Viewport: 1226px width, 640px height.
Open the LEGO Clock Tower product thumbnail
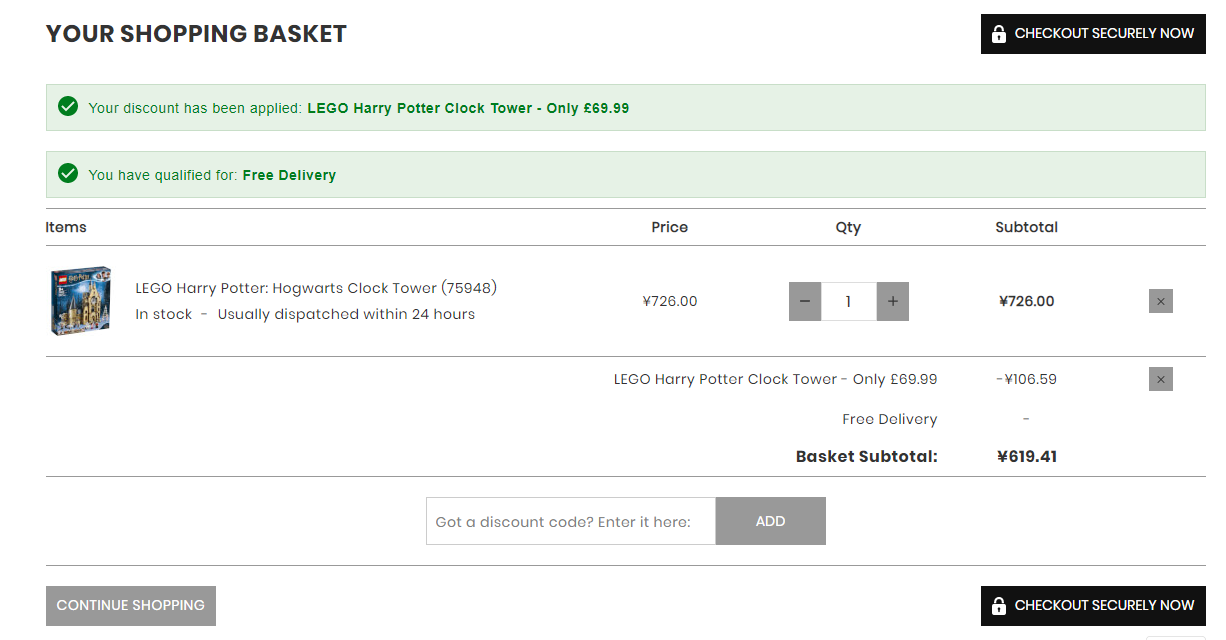(x=81, y=300)
